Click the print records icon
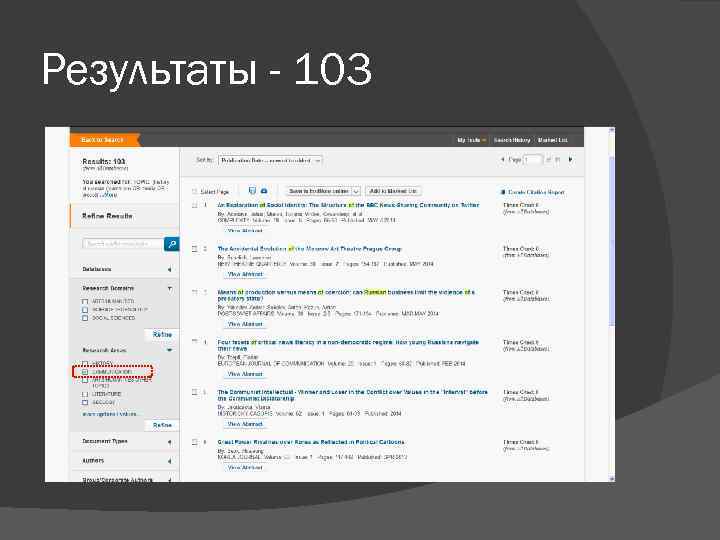 click(x=252, y=191)
